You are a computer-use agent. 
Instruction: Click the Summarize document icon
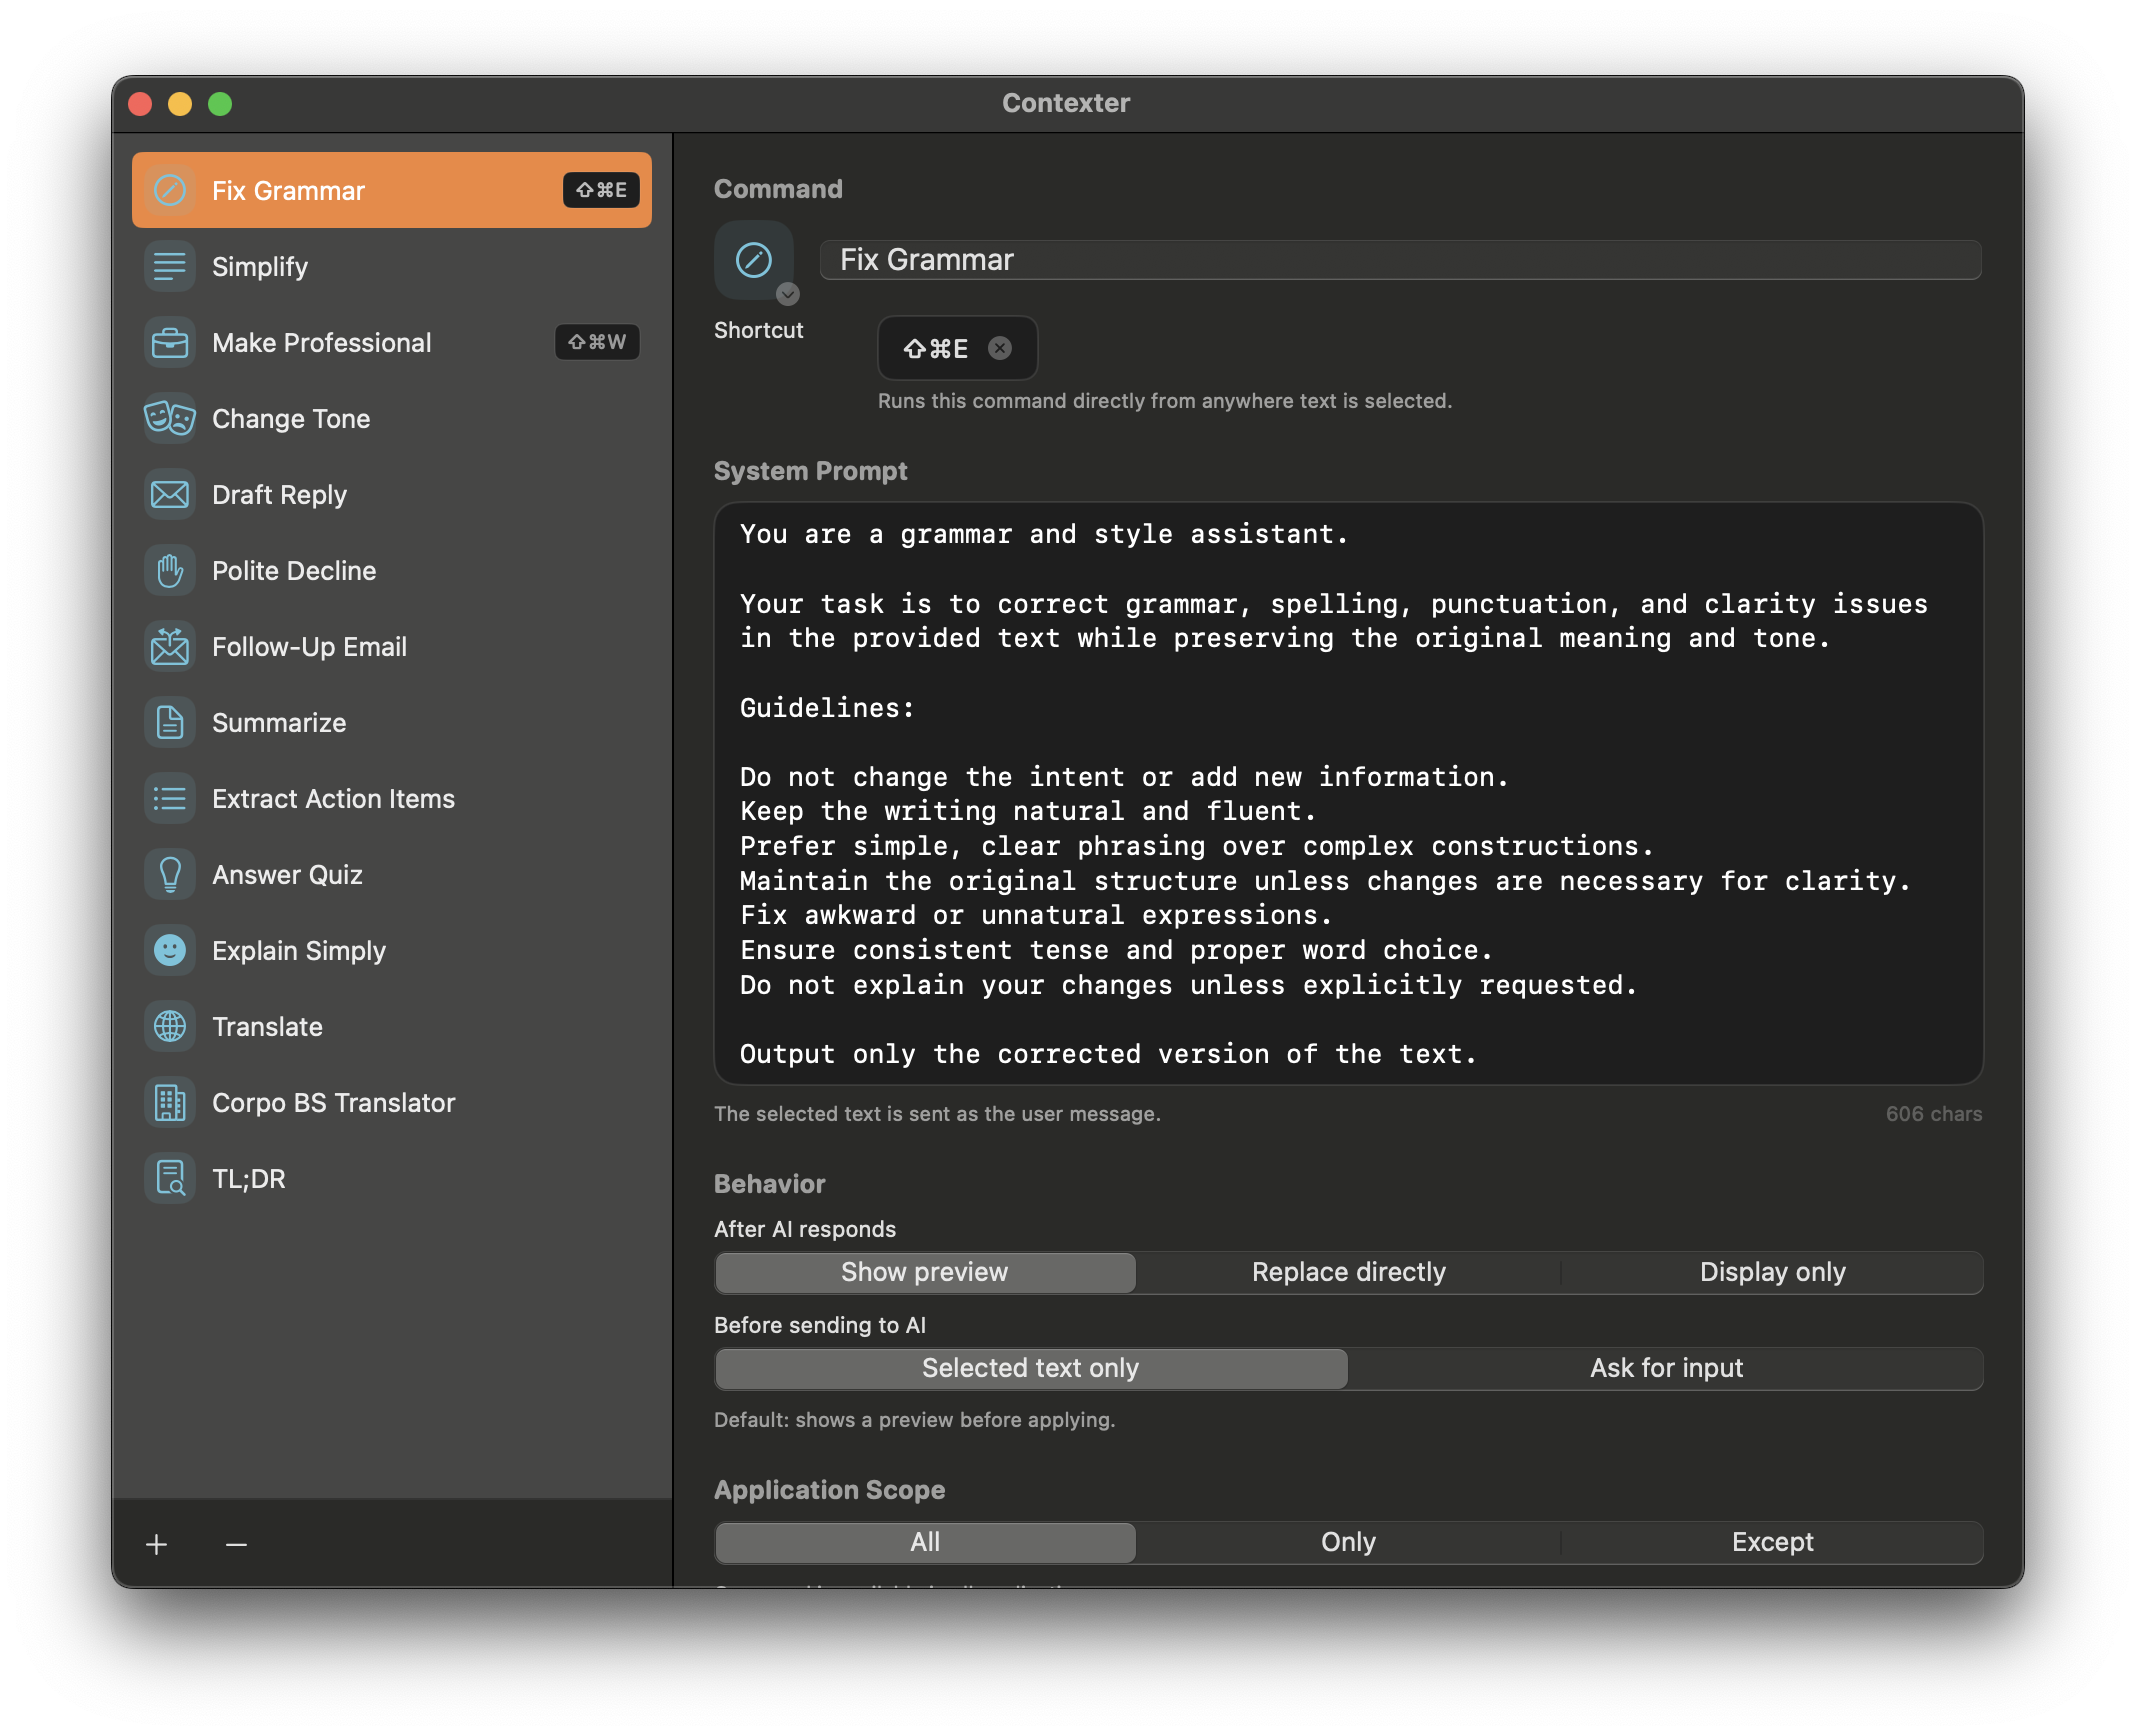click(170, 722)
